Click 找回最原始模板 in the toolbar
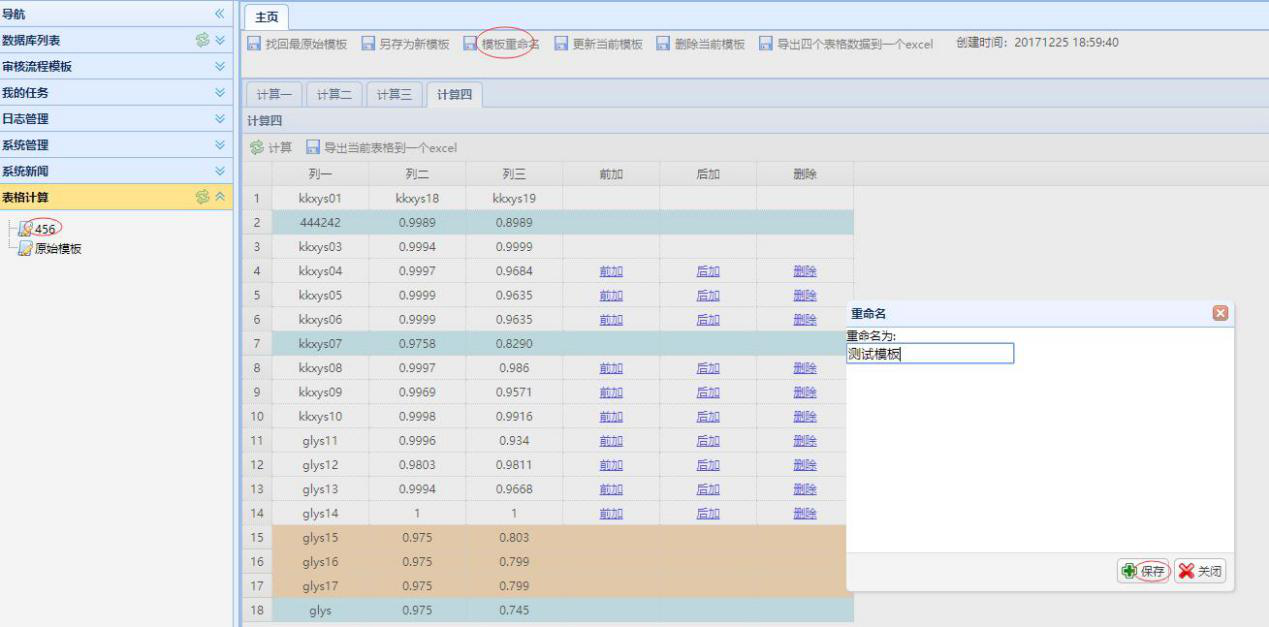This screenshot has height=627, width=1269. pyautogui.click(x=297, y=44)
